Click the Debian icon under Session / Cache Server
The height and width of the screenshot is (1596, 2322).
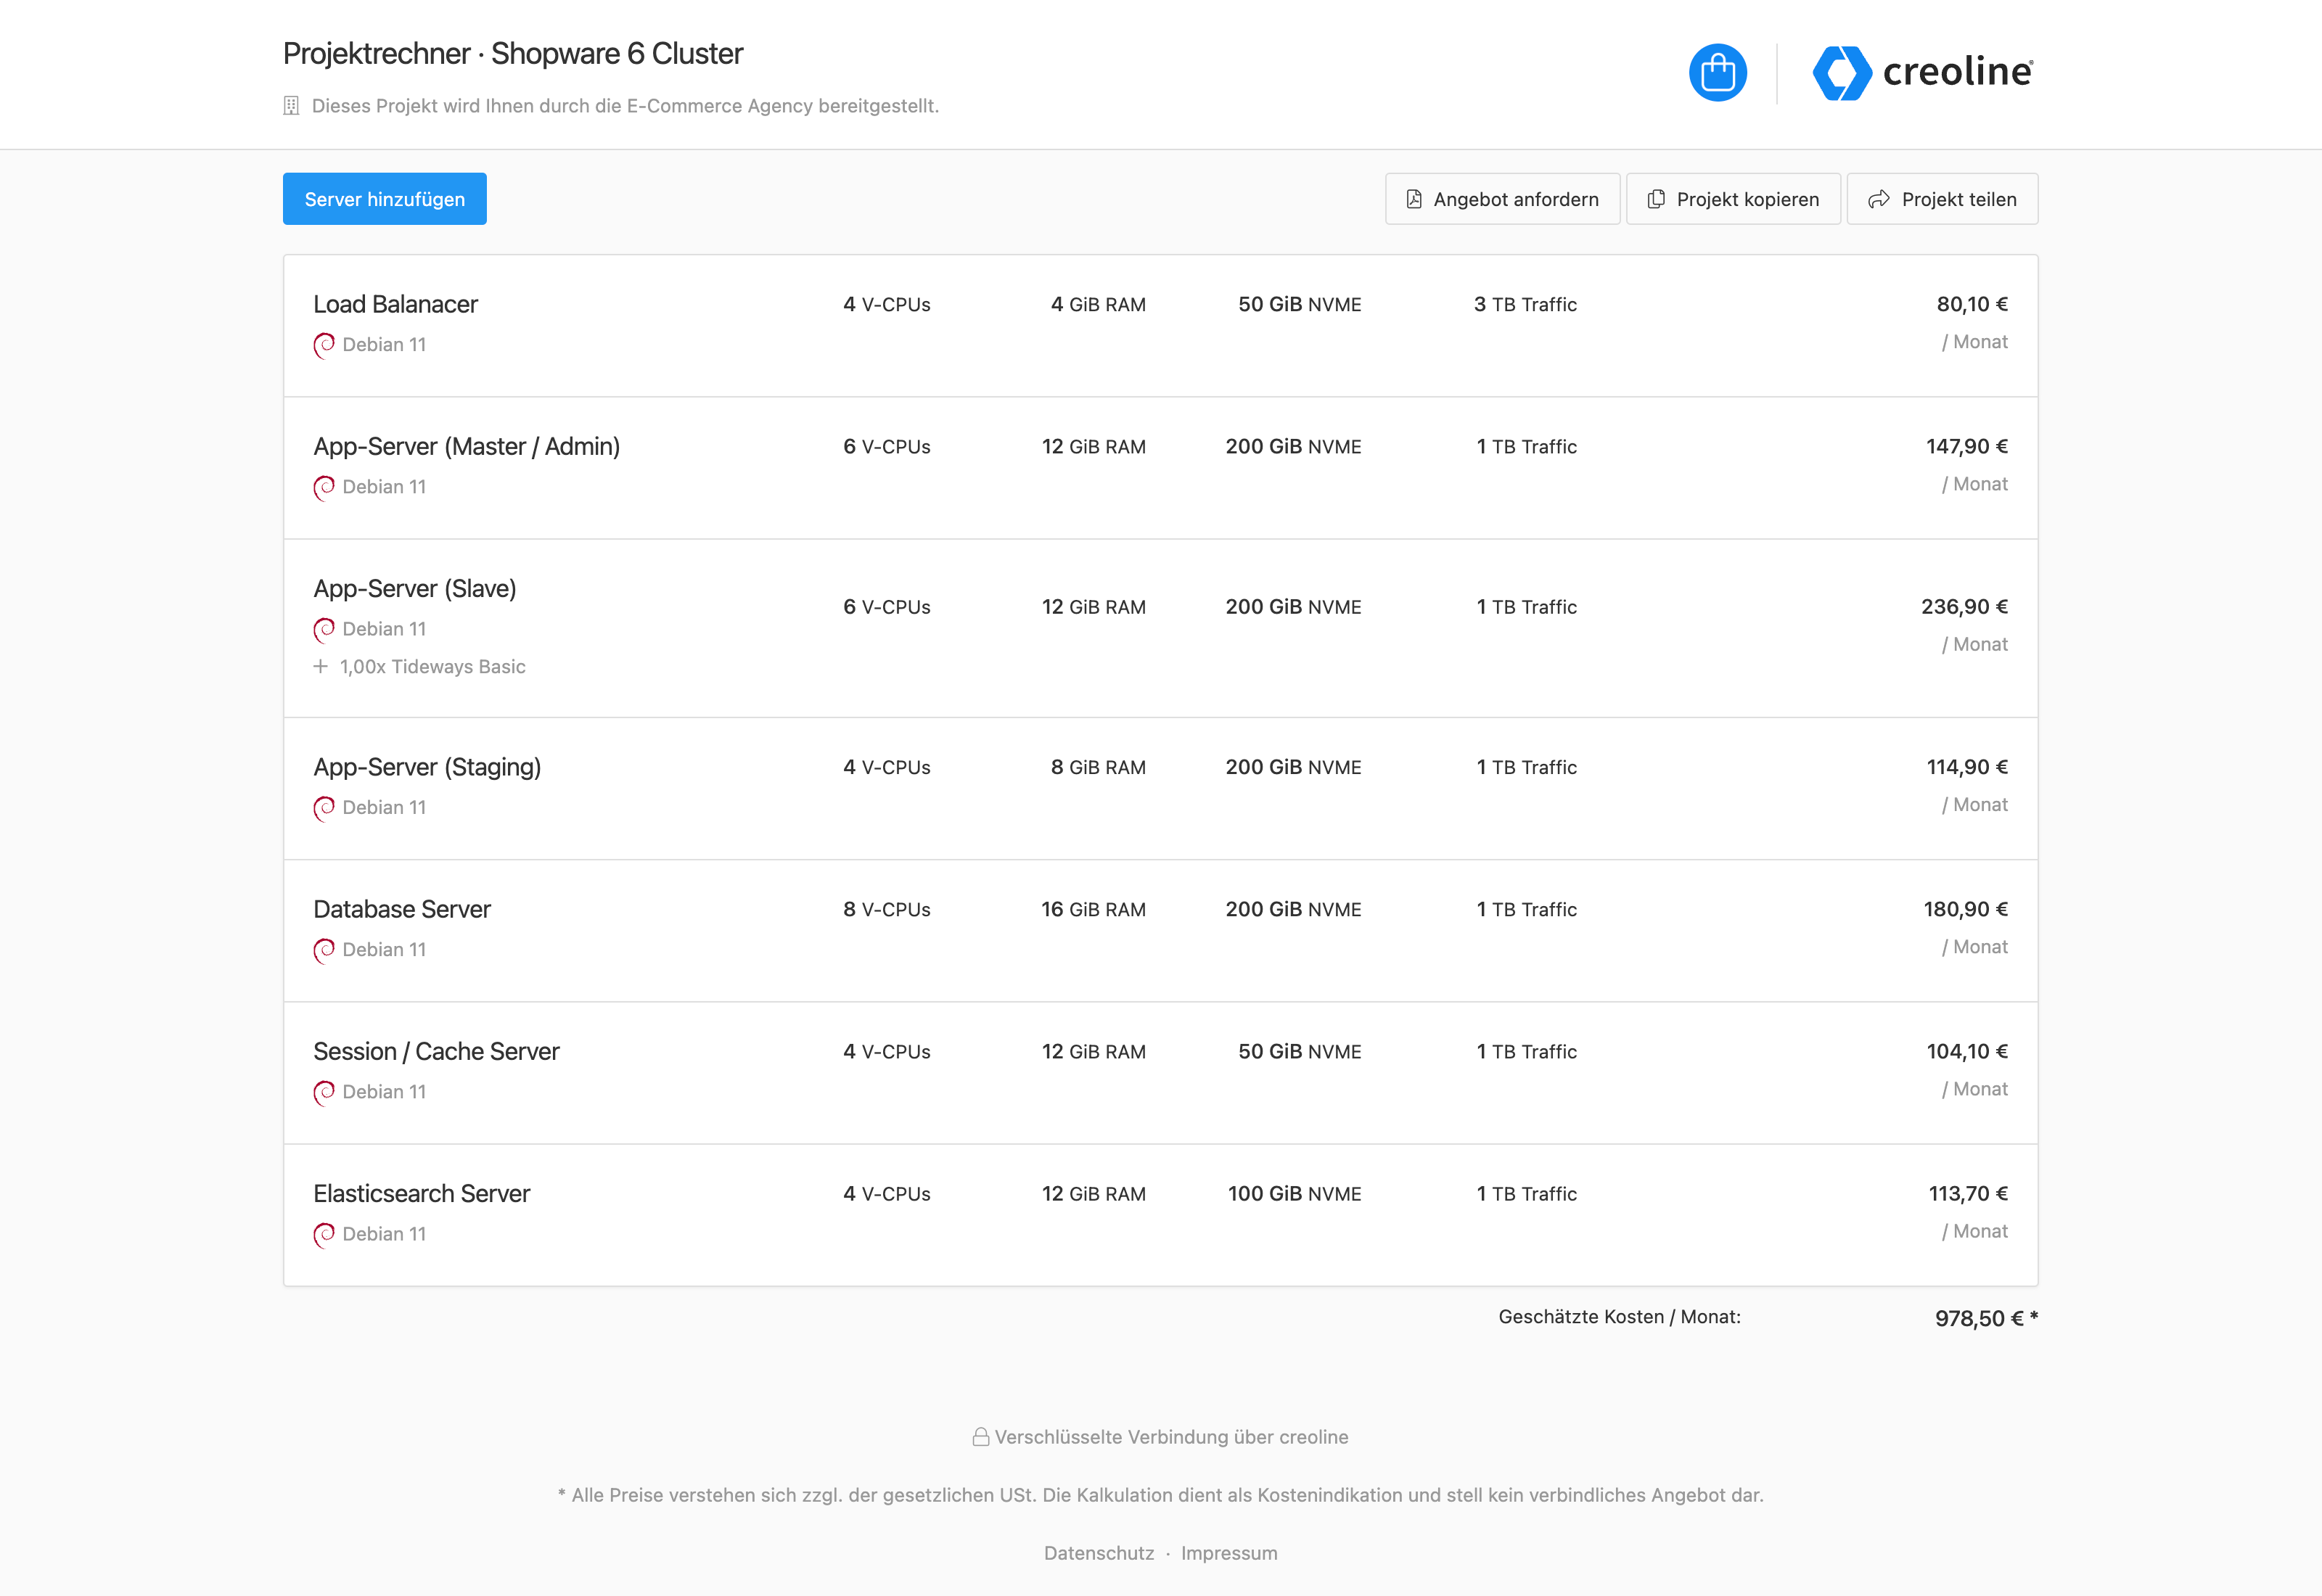point(324,1092)
